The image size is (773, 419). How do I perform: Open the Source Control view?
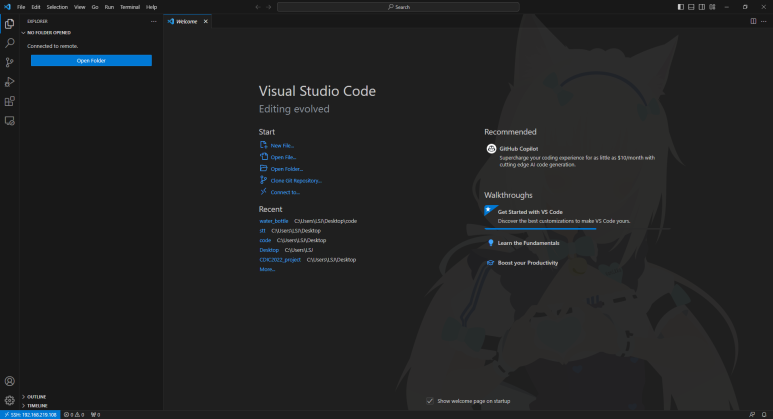coord(9,63)
